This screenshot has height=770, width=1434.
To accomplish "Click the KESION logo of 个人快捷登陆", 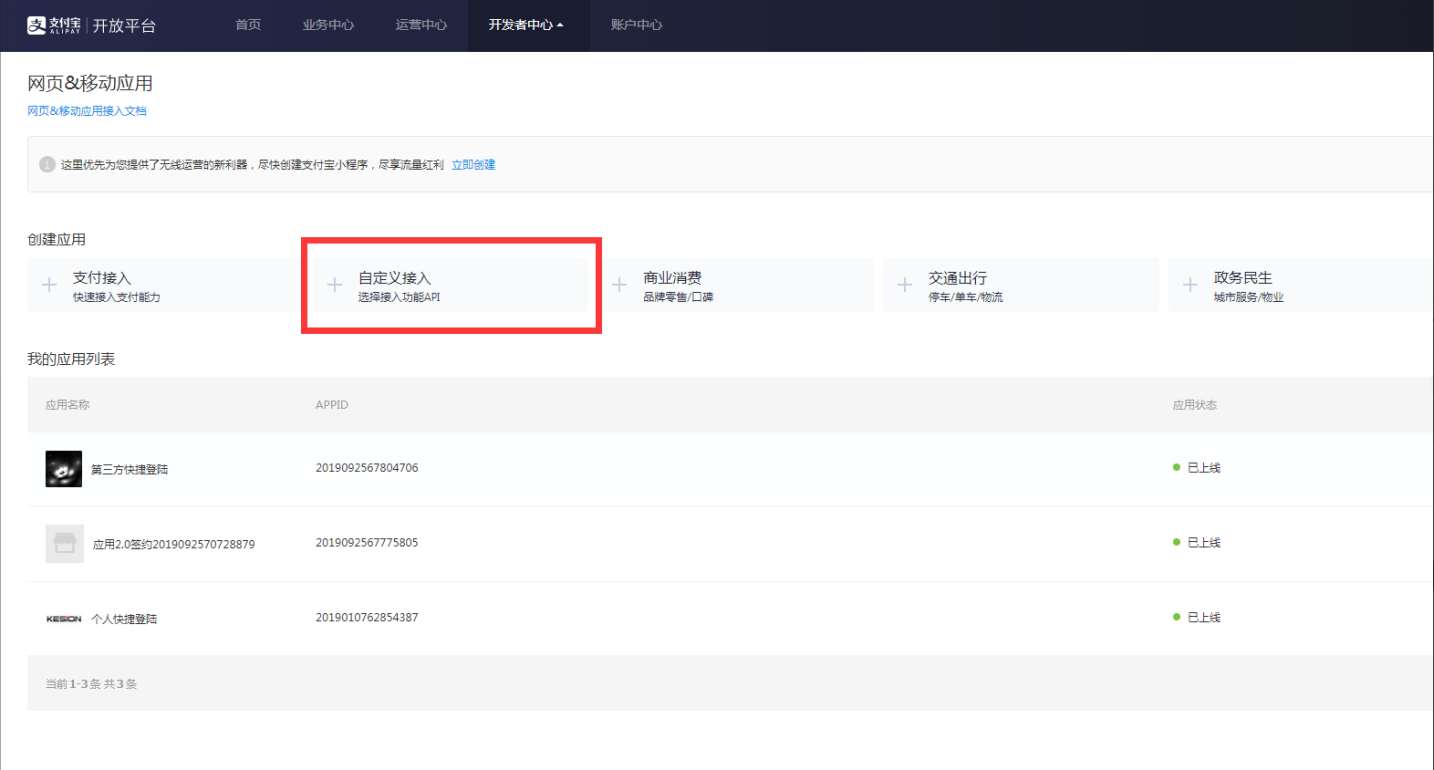I will point(64,618).
